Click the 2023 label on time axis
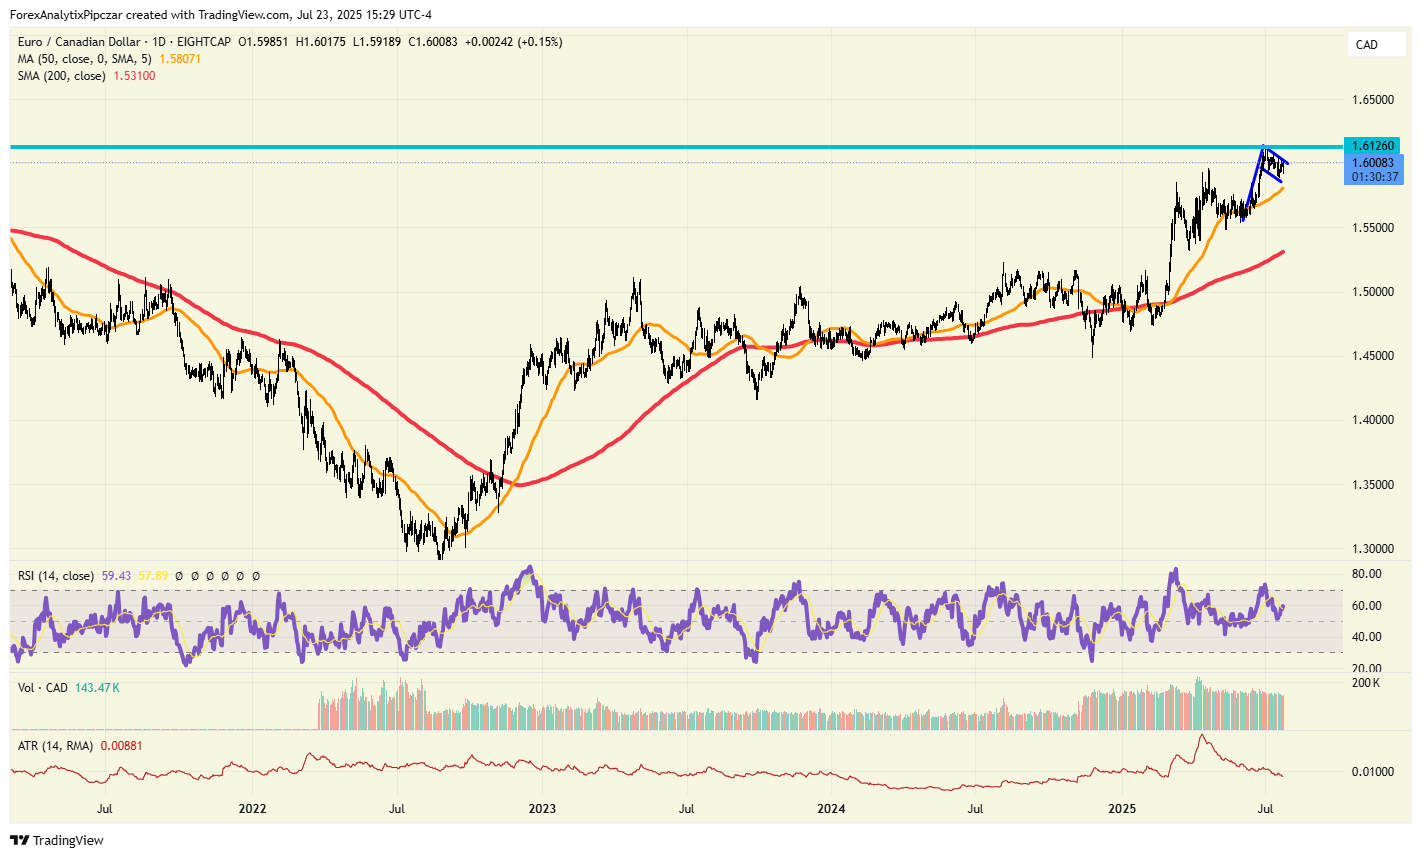 (x=542, y=808)
